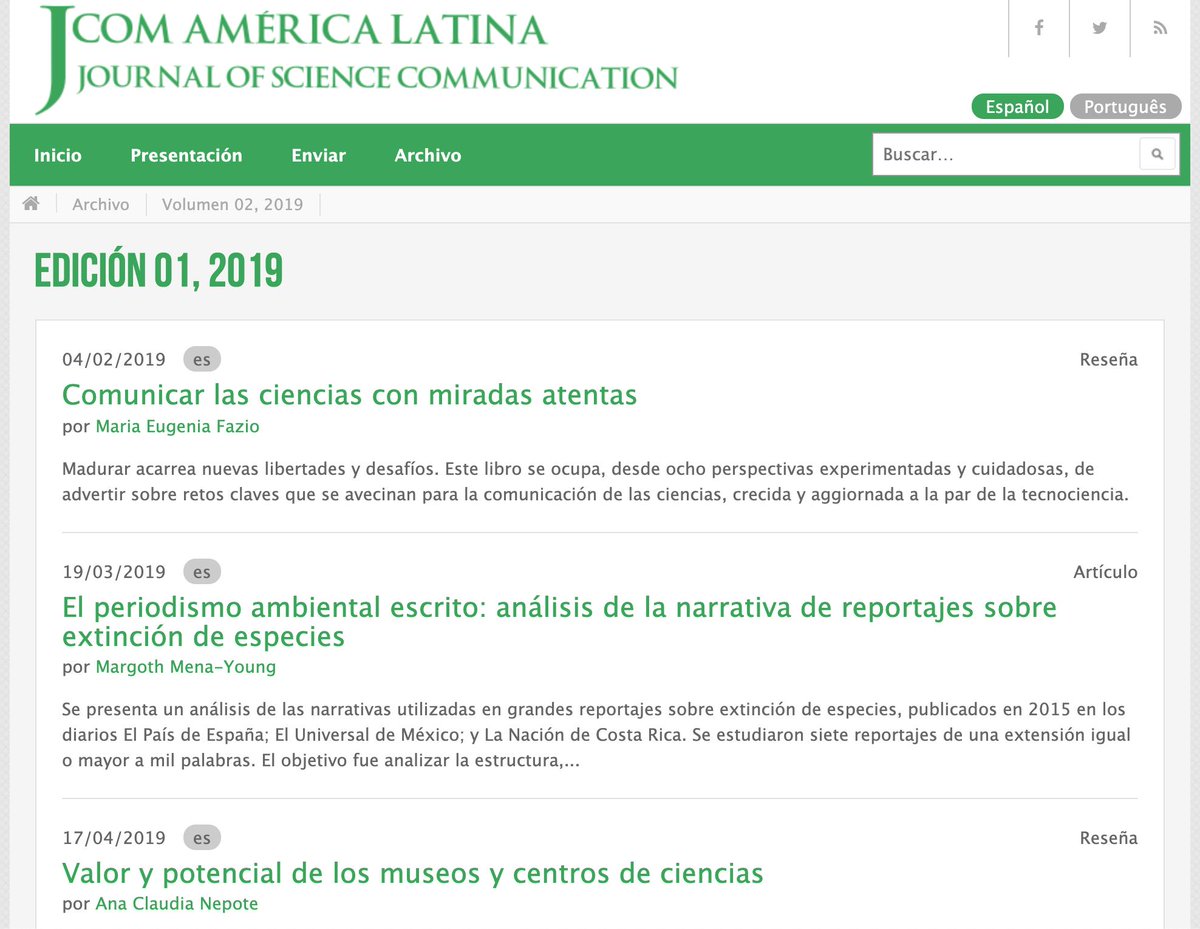Click the es badge next to 19/03/2019
Image resolution: width=1200 pixels, height=929 pixels.
[x=202, y=572]
